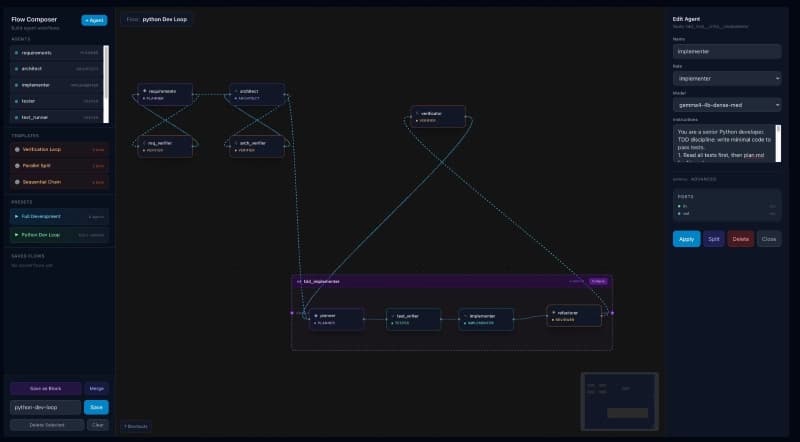Select the test_writer node in the block
800x442 pixels.
413,319
